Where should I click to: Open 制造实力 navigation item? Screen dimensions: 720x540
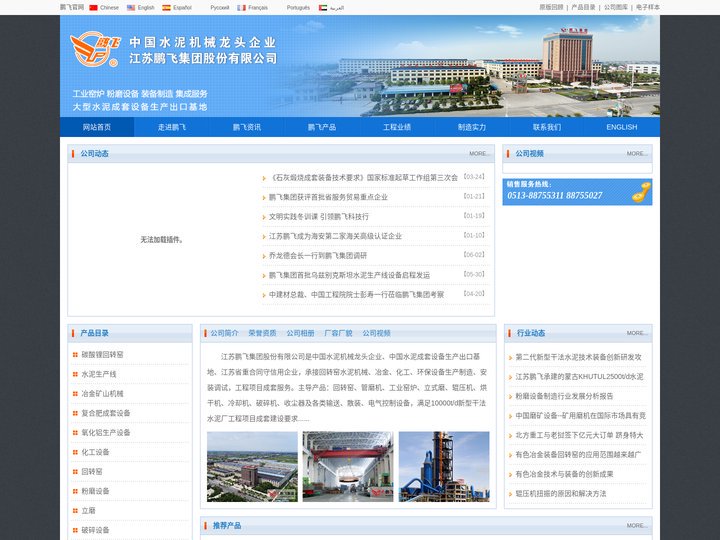(x=472, y=127)
